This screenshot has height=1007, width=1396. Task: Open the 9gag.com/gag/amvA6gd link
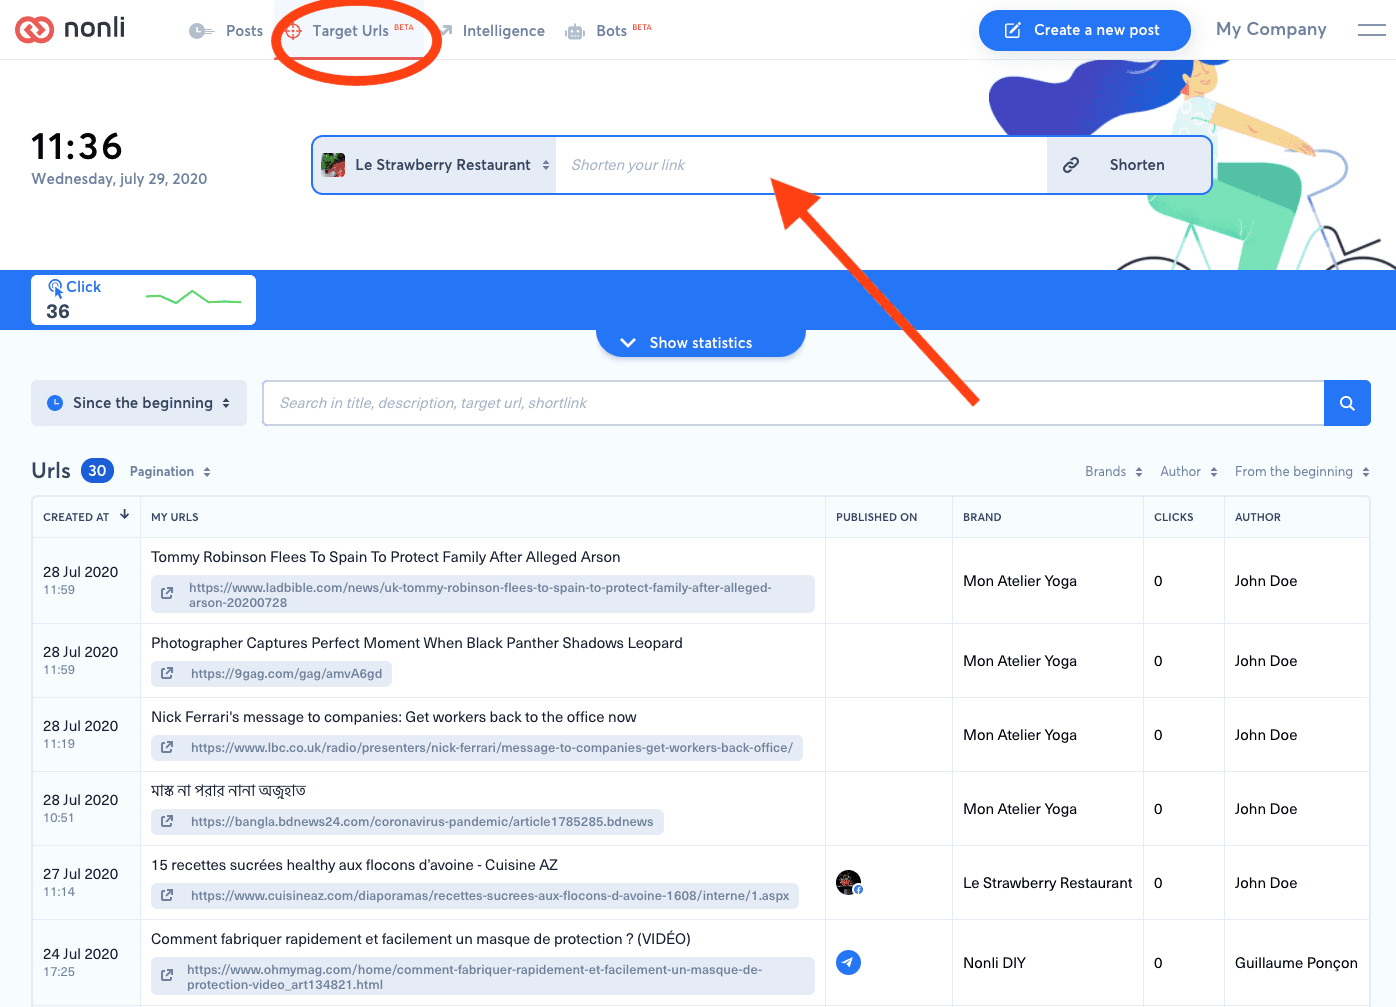(272, 674)
